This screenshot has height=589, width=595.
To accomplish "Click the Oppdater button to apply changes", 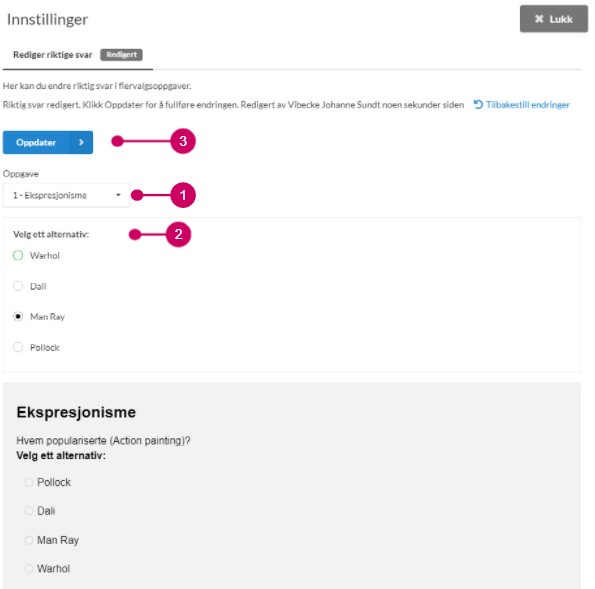I will 48,142.
